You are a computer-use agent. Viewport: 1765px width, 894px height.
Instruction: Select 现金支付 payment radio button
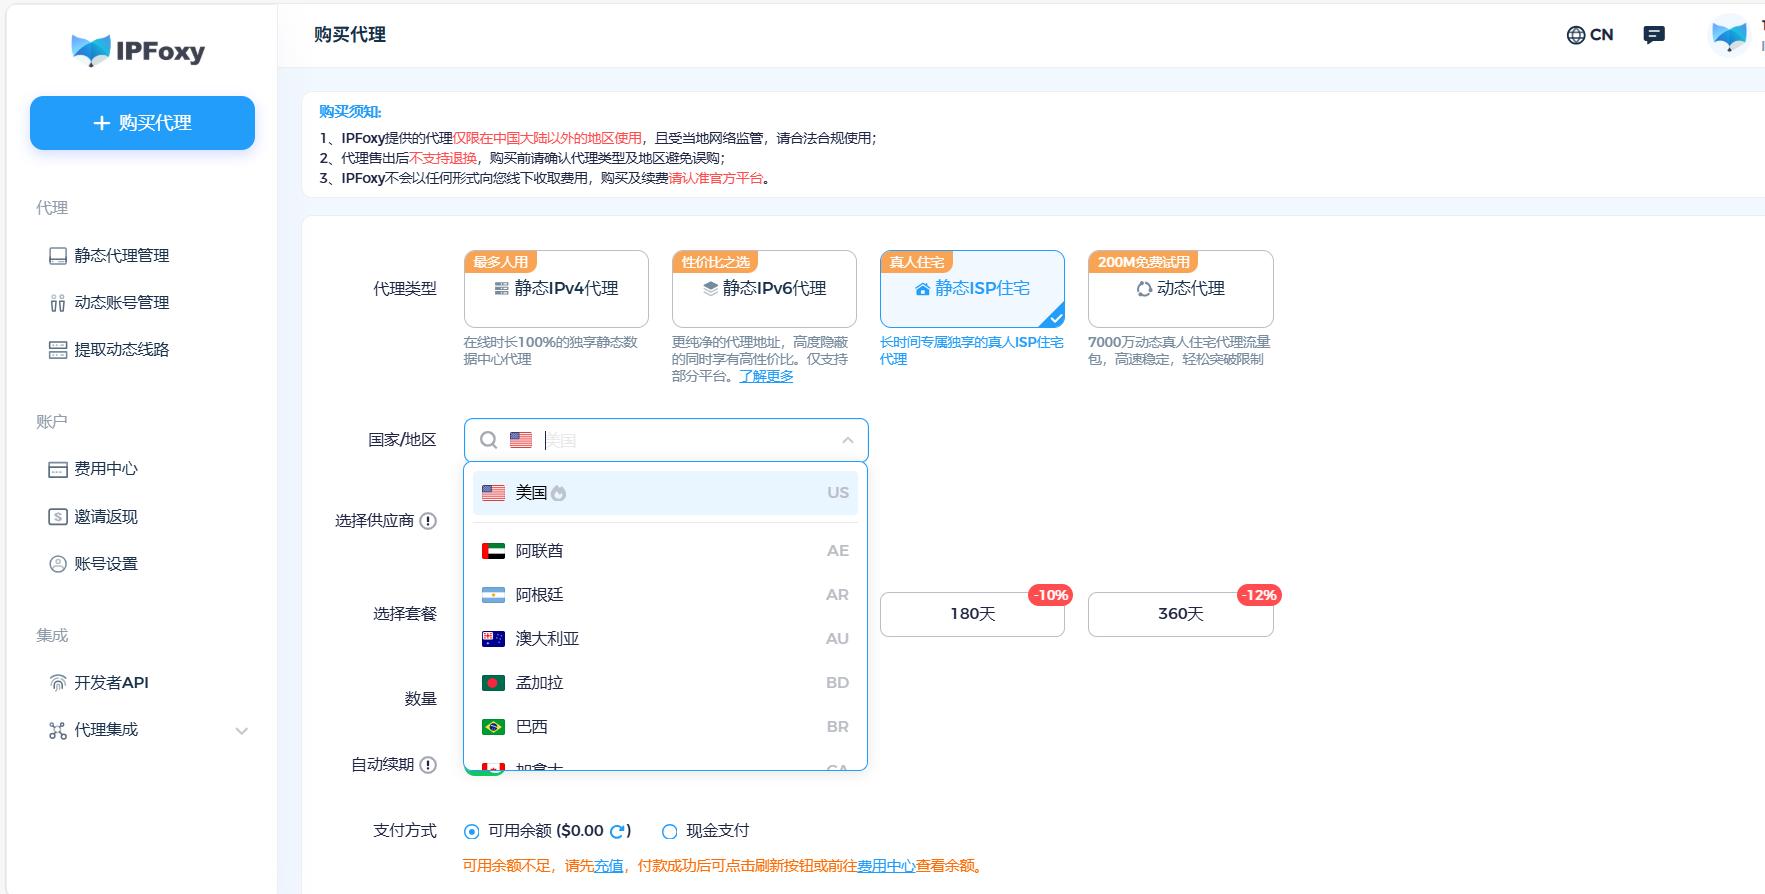click(x=670, y=831)
